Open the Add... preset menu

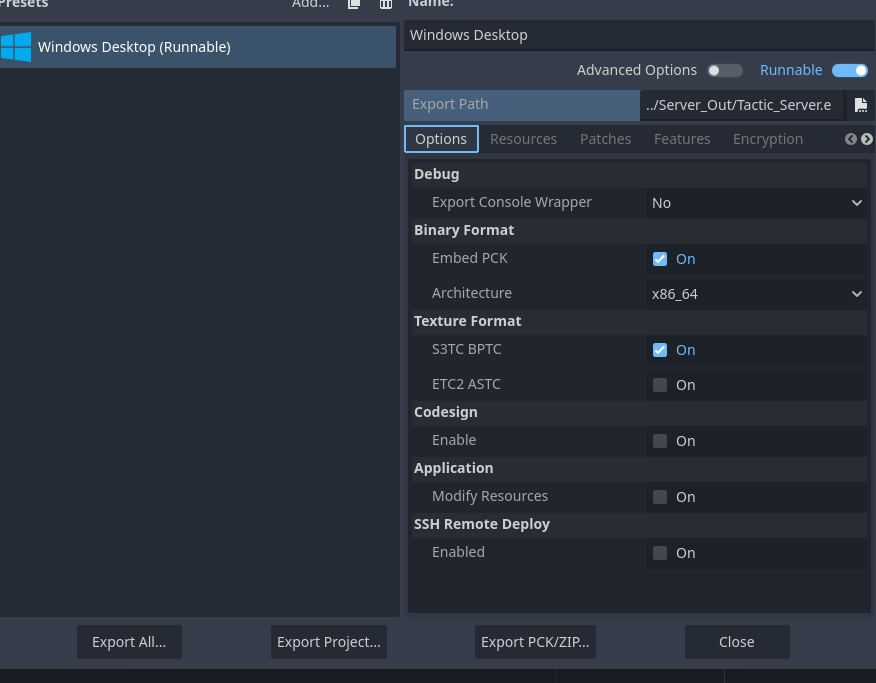coord(310,4)
